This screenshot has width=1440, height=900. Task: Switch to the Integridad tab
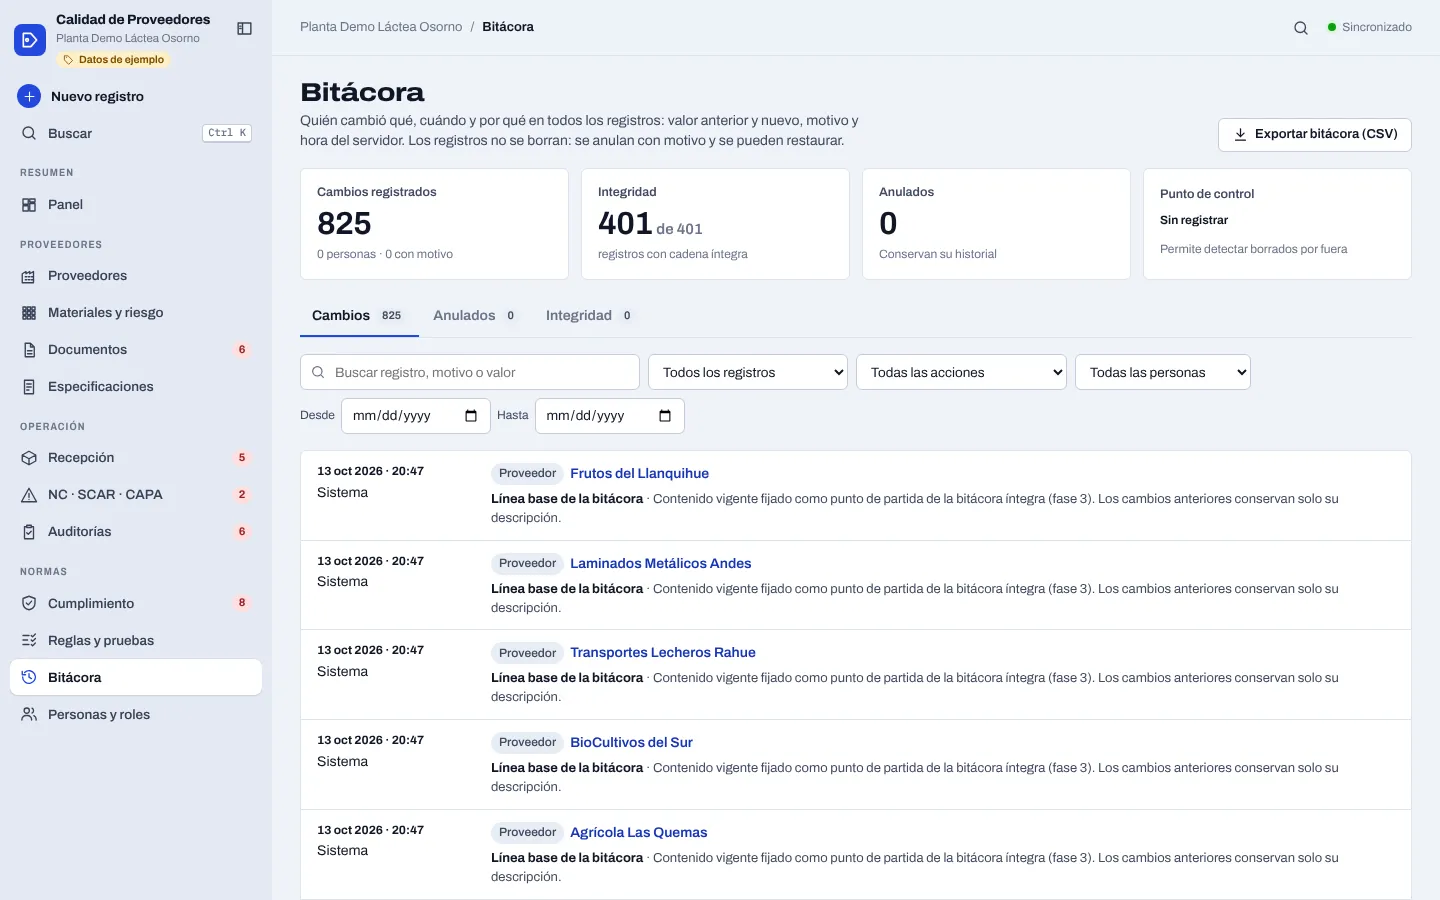tap(591, 316)
